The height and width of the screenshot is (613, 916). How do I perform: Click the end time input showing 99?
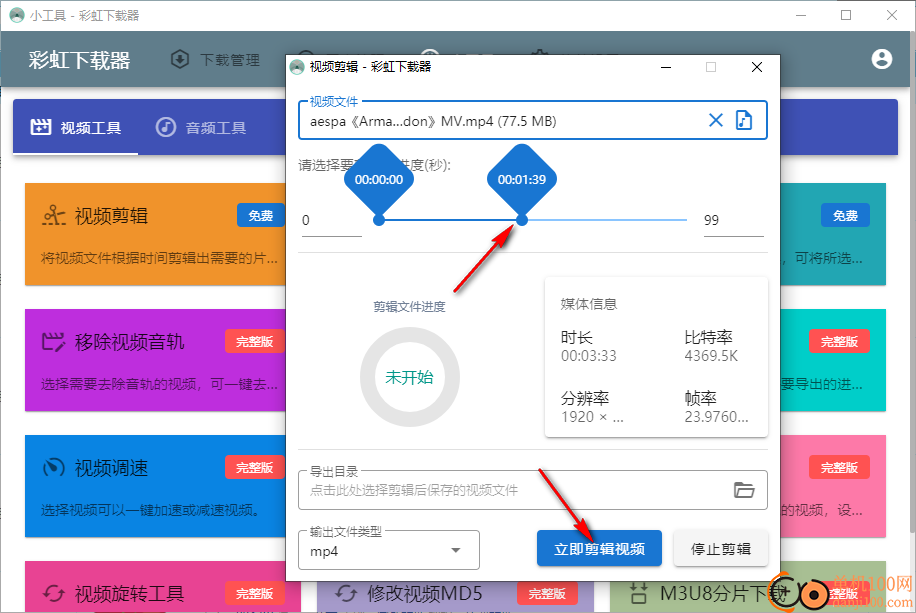[734, 221]
